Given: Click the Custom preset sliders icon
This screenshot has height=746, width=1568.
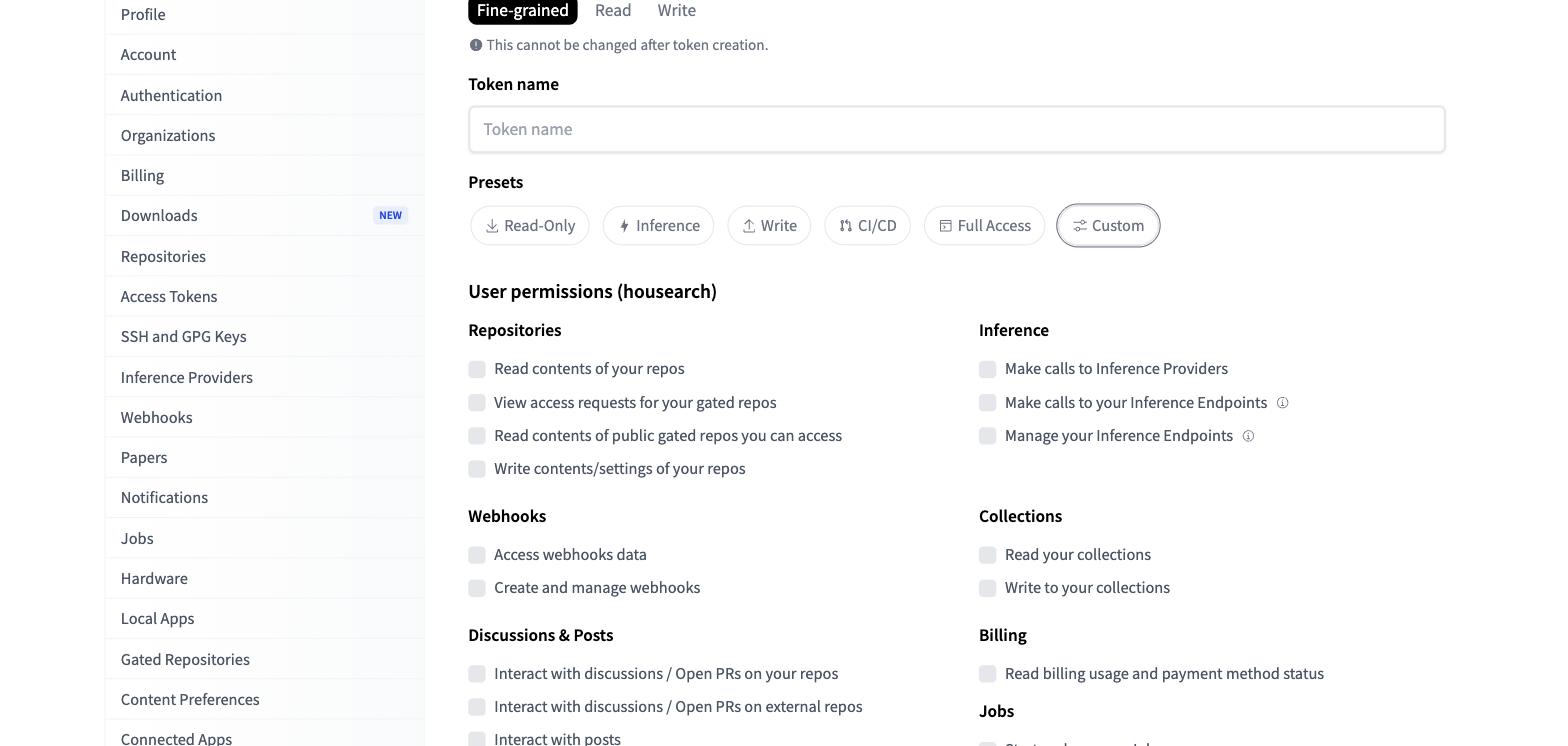Looking at the screenshot, I should click(x=1080, y=226).
